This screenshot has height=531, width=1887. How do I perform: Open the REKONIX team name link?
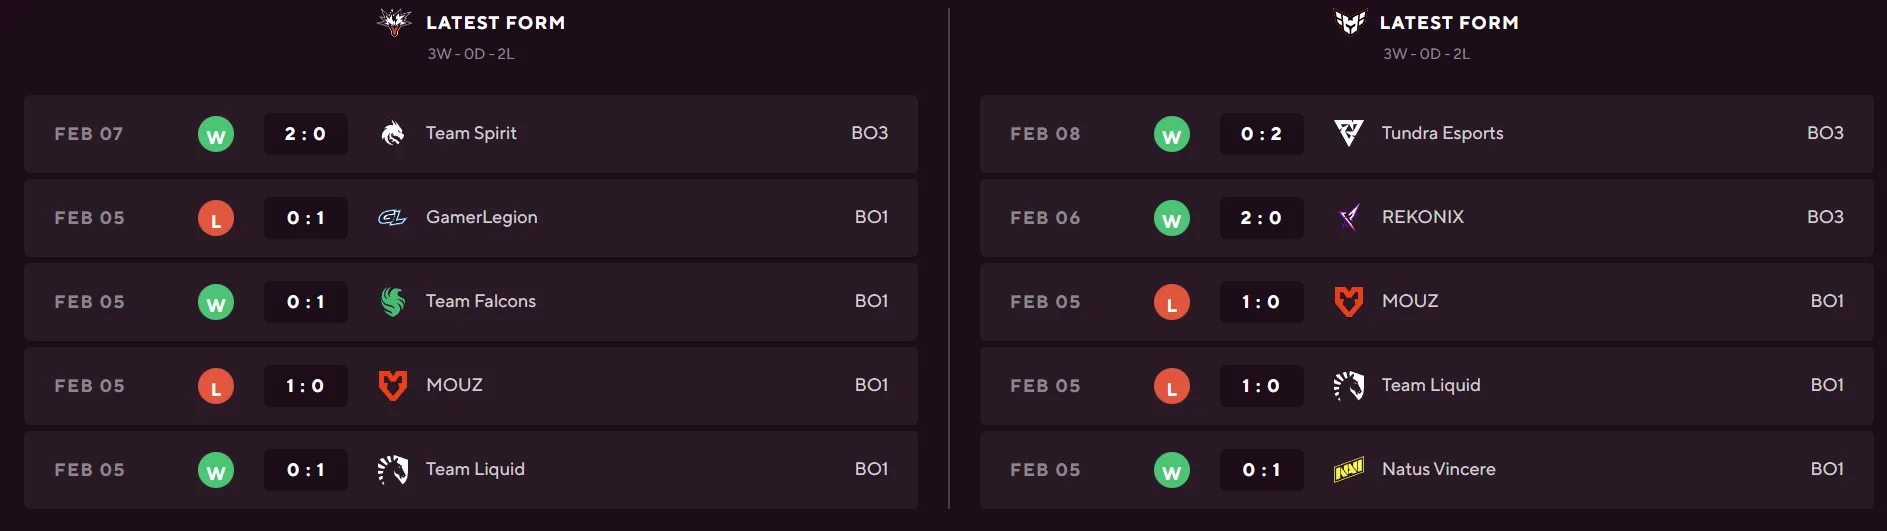click(1422, 217)
